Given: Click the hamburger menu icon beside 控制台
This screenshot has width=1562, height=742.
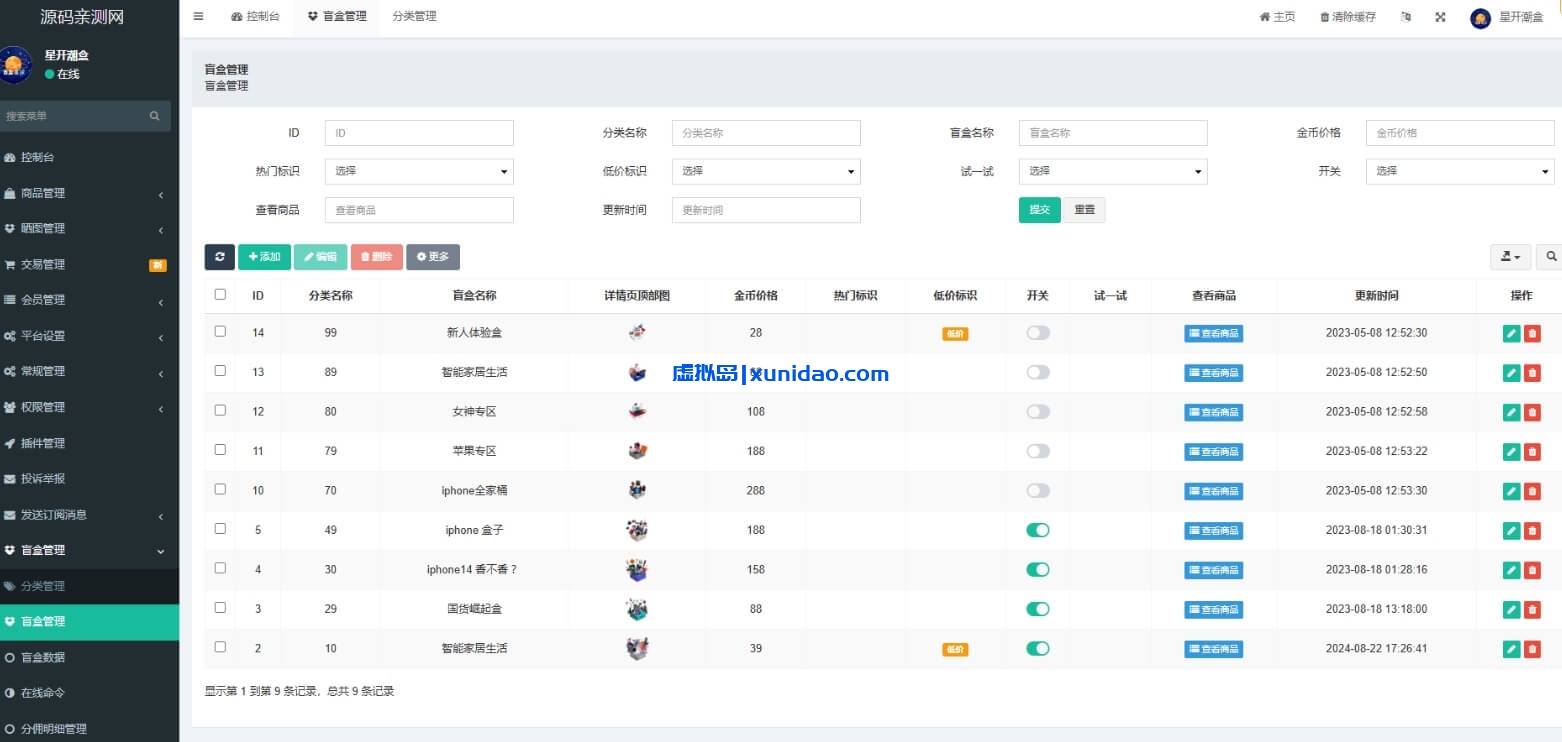Looking at the screenshot, I should 197,16.
